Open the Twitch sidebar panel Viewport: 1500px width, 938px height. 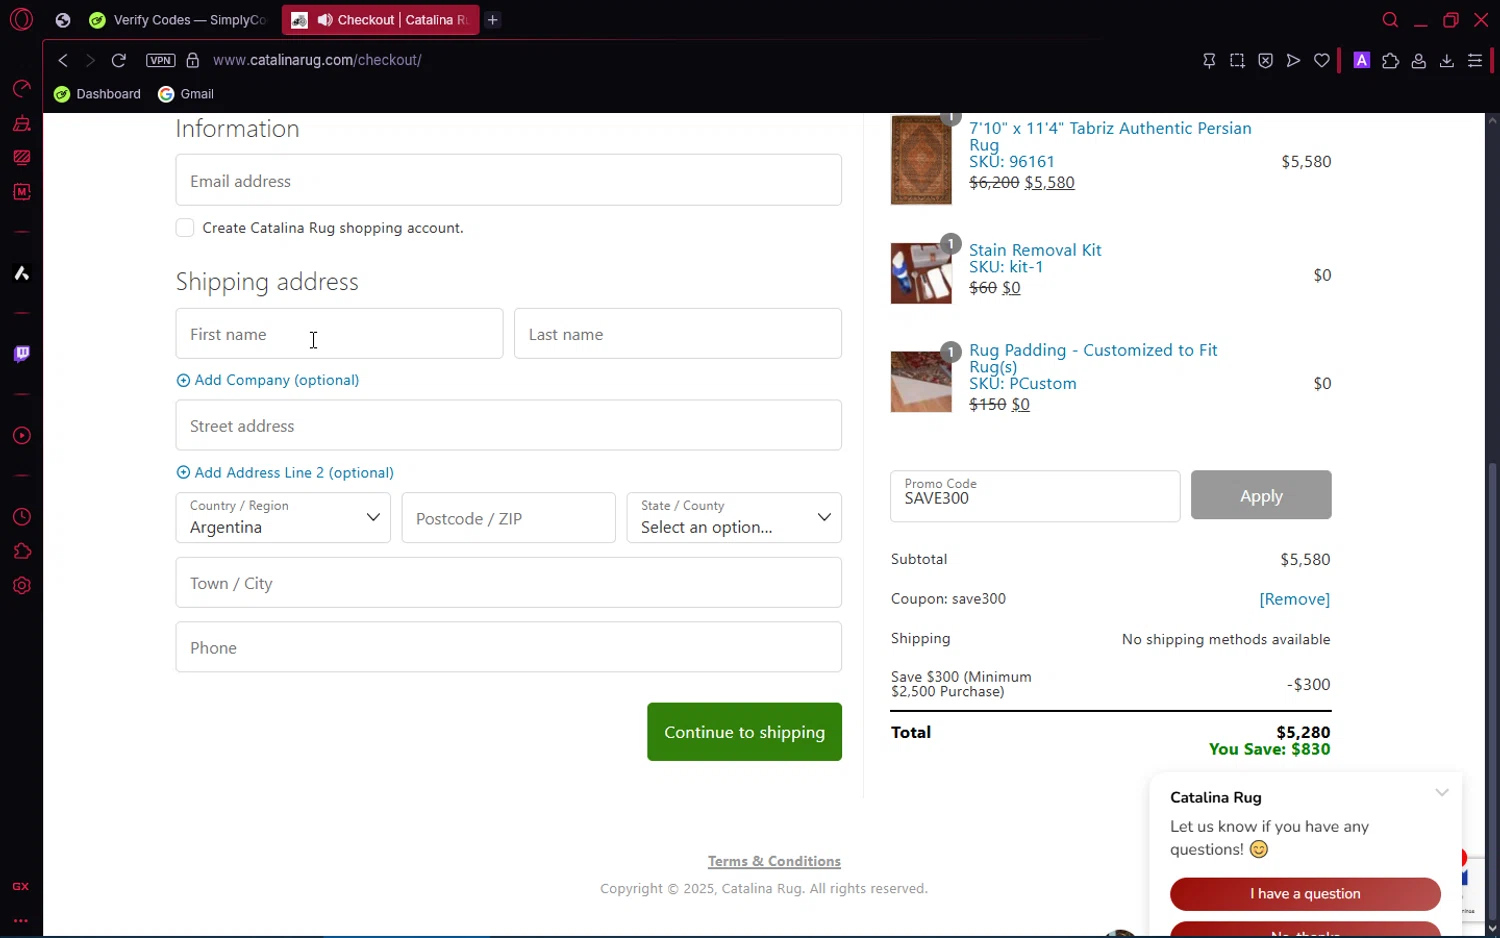[21, 353]
